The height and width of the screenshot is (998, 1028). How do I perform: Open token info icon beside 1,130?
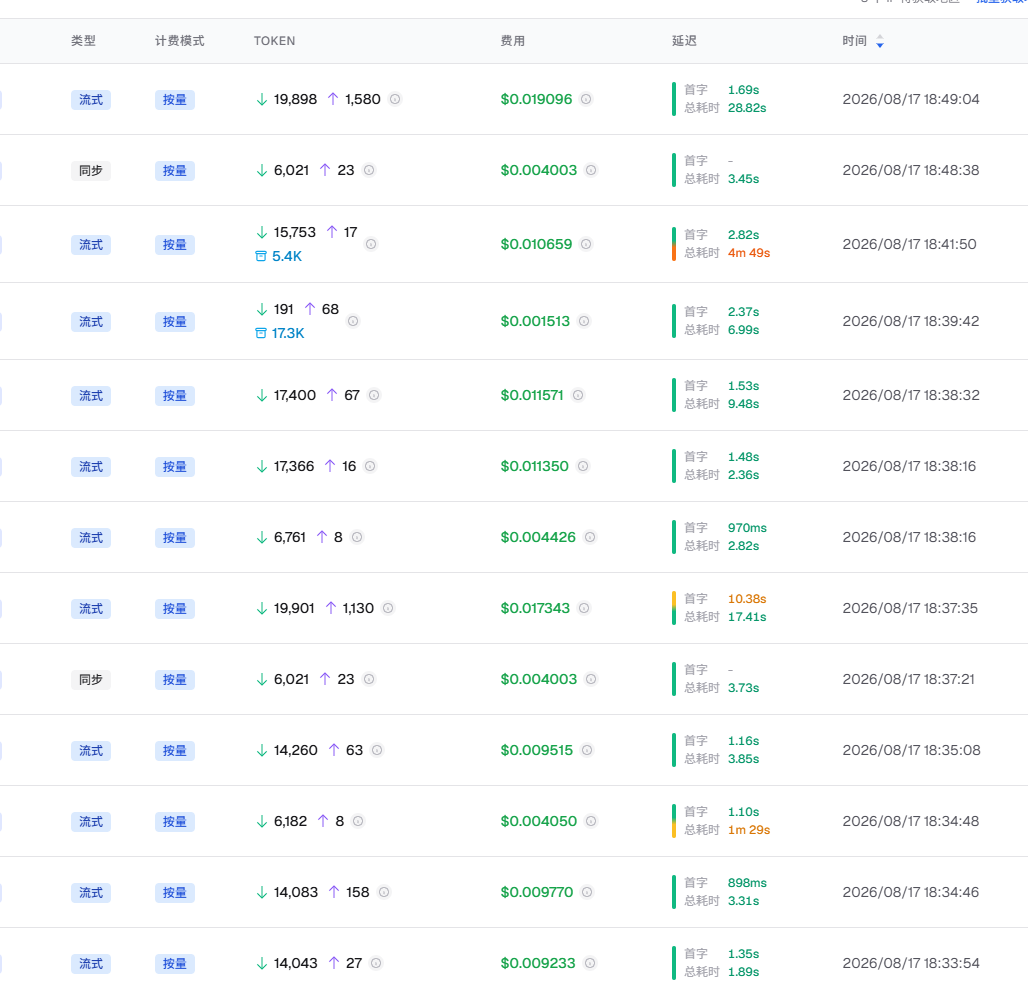click(x=388, y=608)
